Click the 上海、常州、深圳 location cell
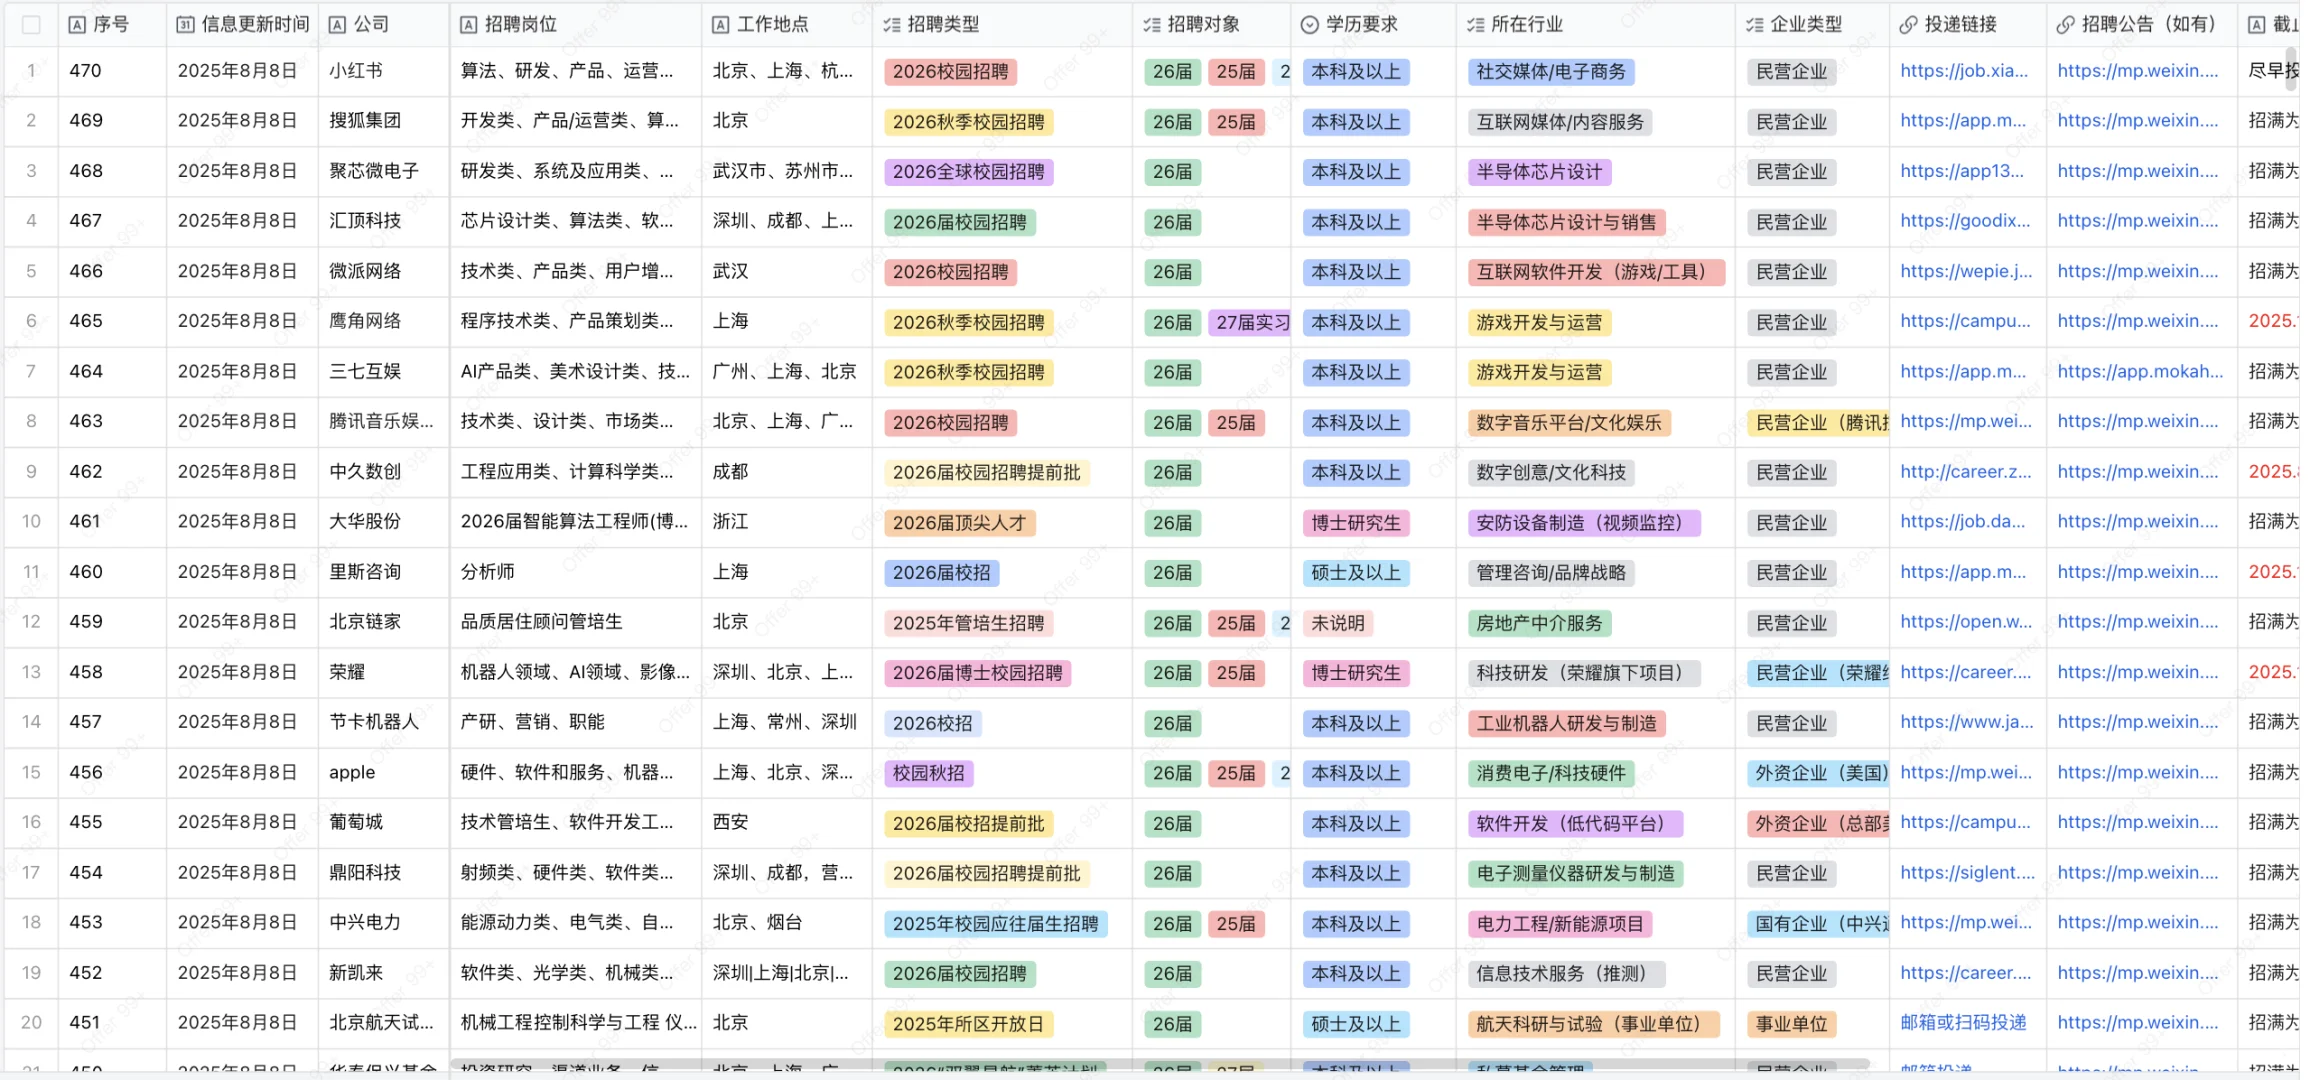The width and height of the screenshot is (2310, 1080). click(x=785, y=722)
